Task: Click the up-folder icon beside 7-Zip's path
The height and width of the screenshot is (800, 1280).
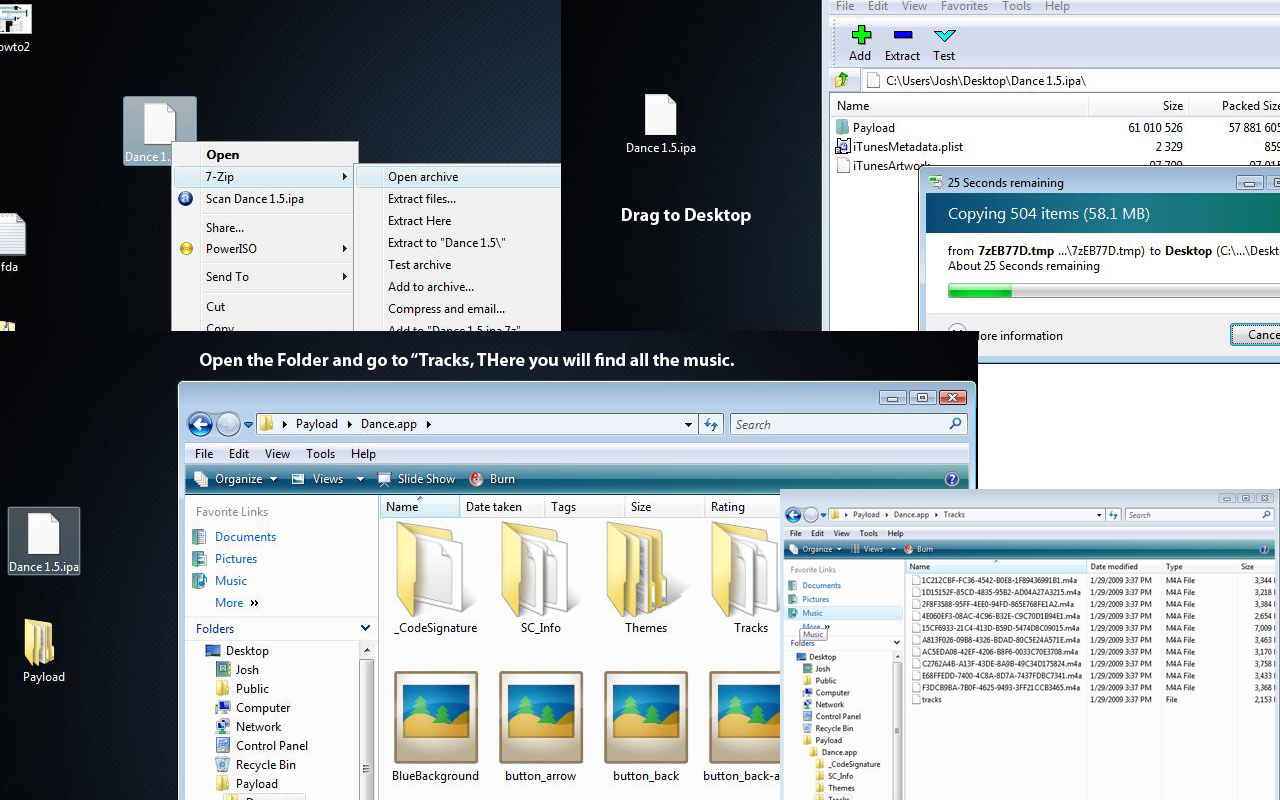Action: pos(842,80)
